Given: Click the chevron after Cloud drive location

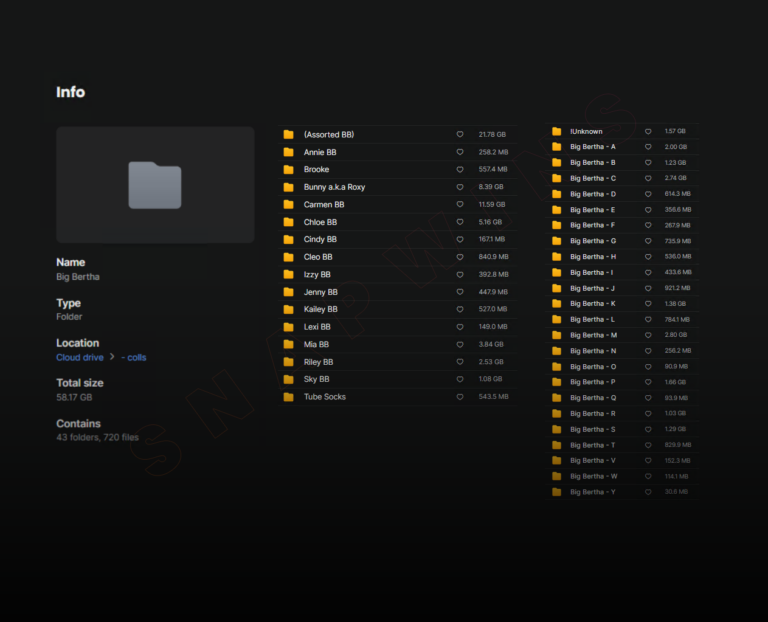Looking at the screenshot, I should 112,357.
